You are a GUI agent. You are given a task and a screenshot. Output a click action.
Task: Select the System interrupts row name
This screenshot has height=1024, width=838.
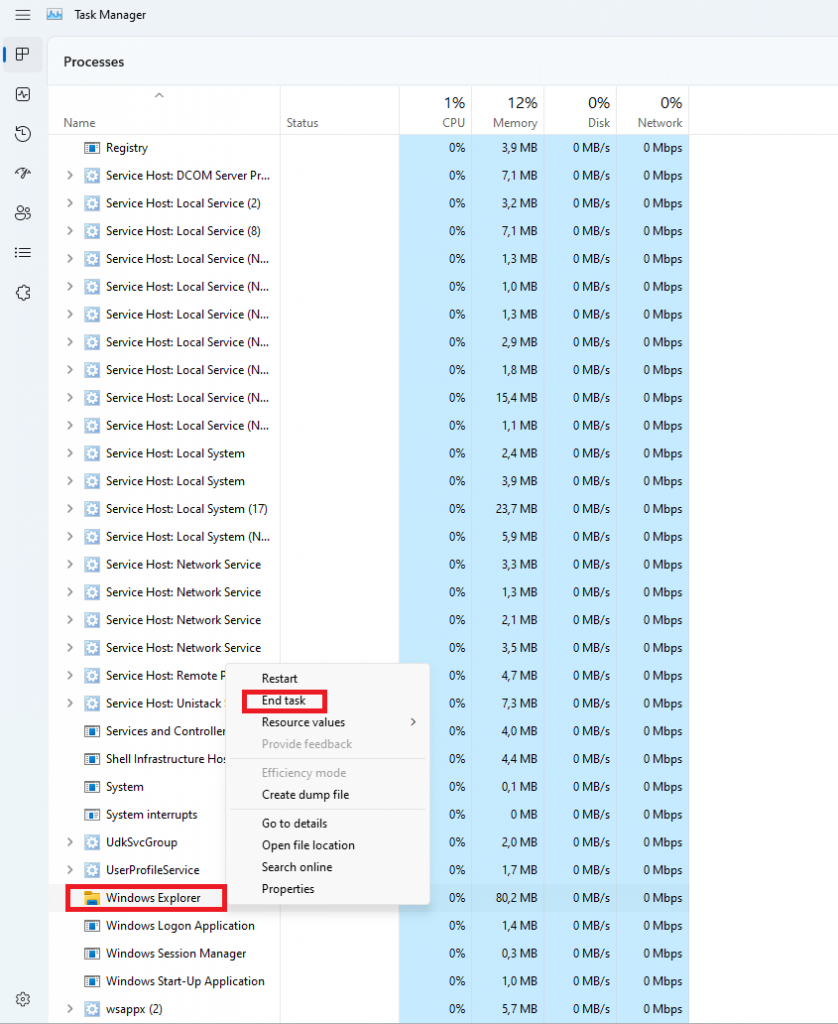[152, 814]
